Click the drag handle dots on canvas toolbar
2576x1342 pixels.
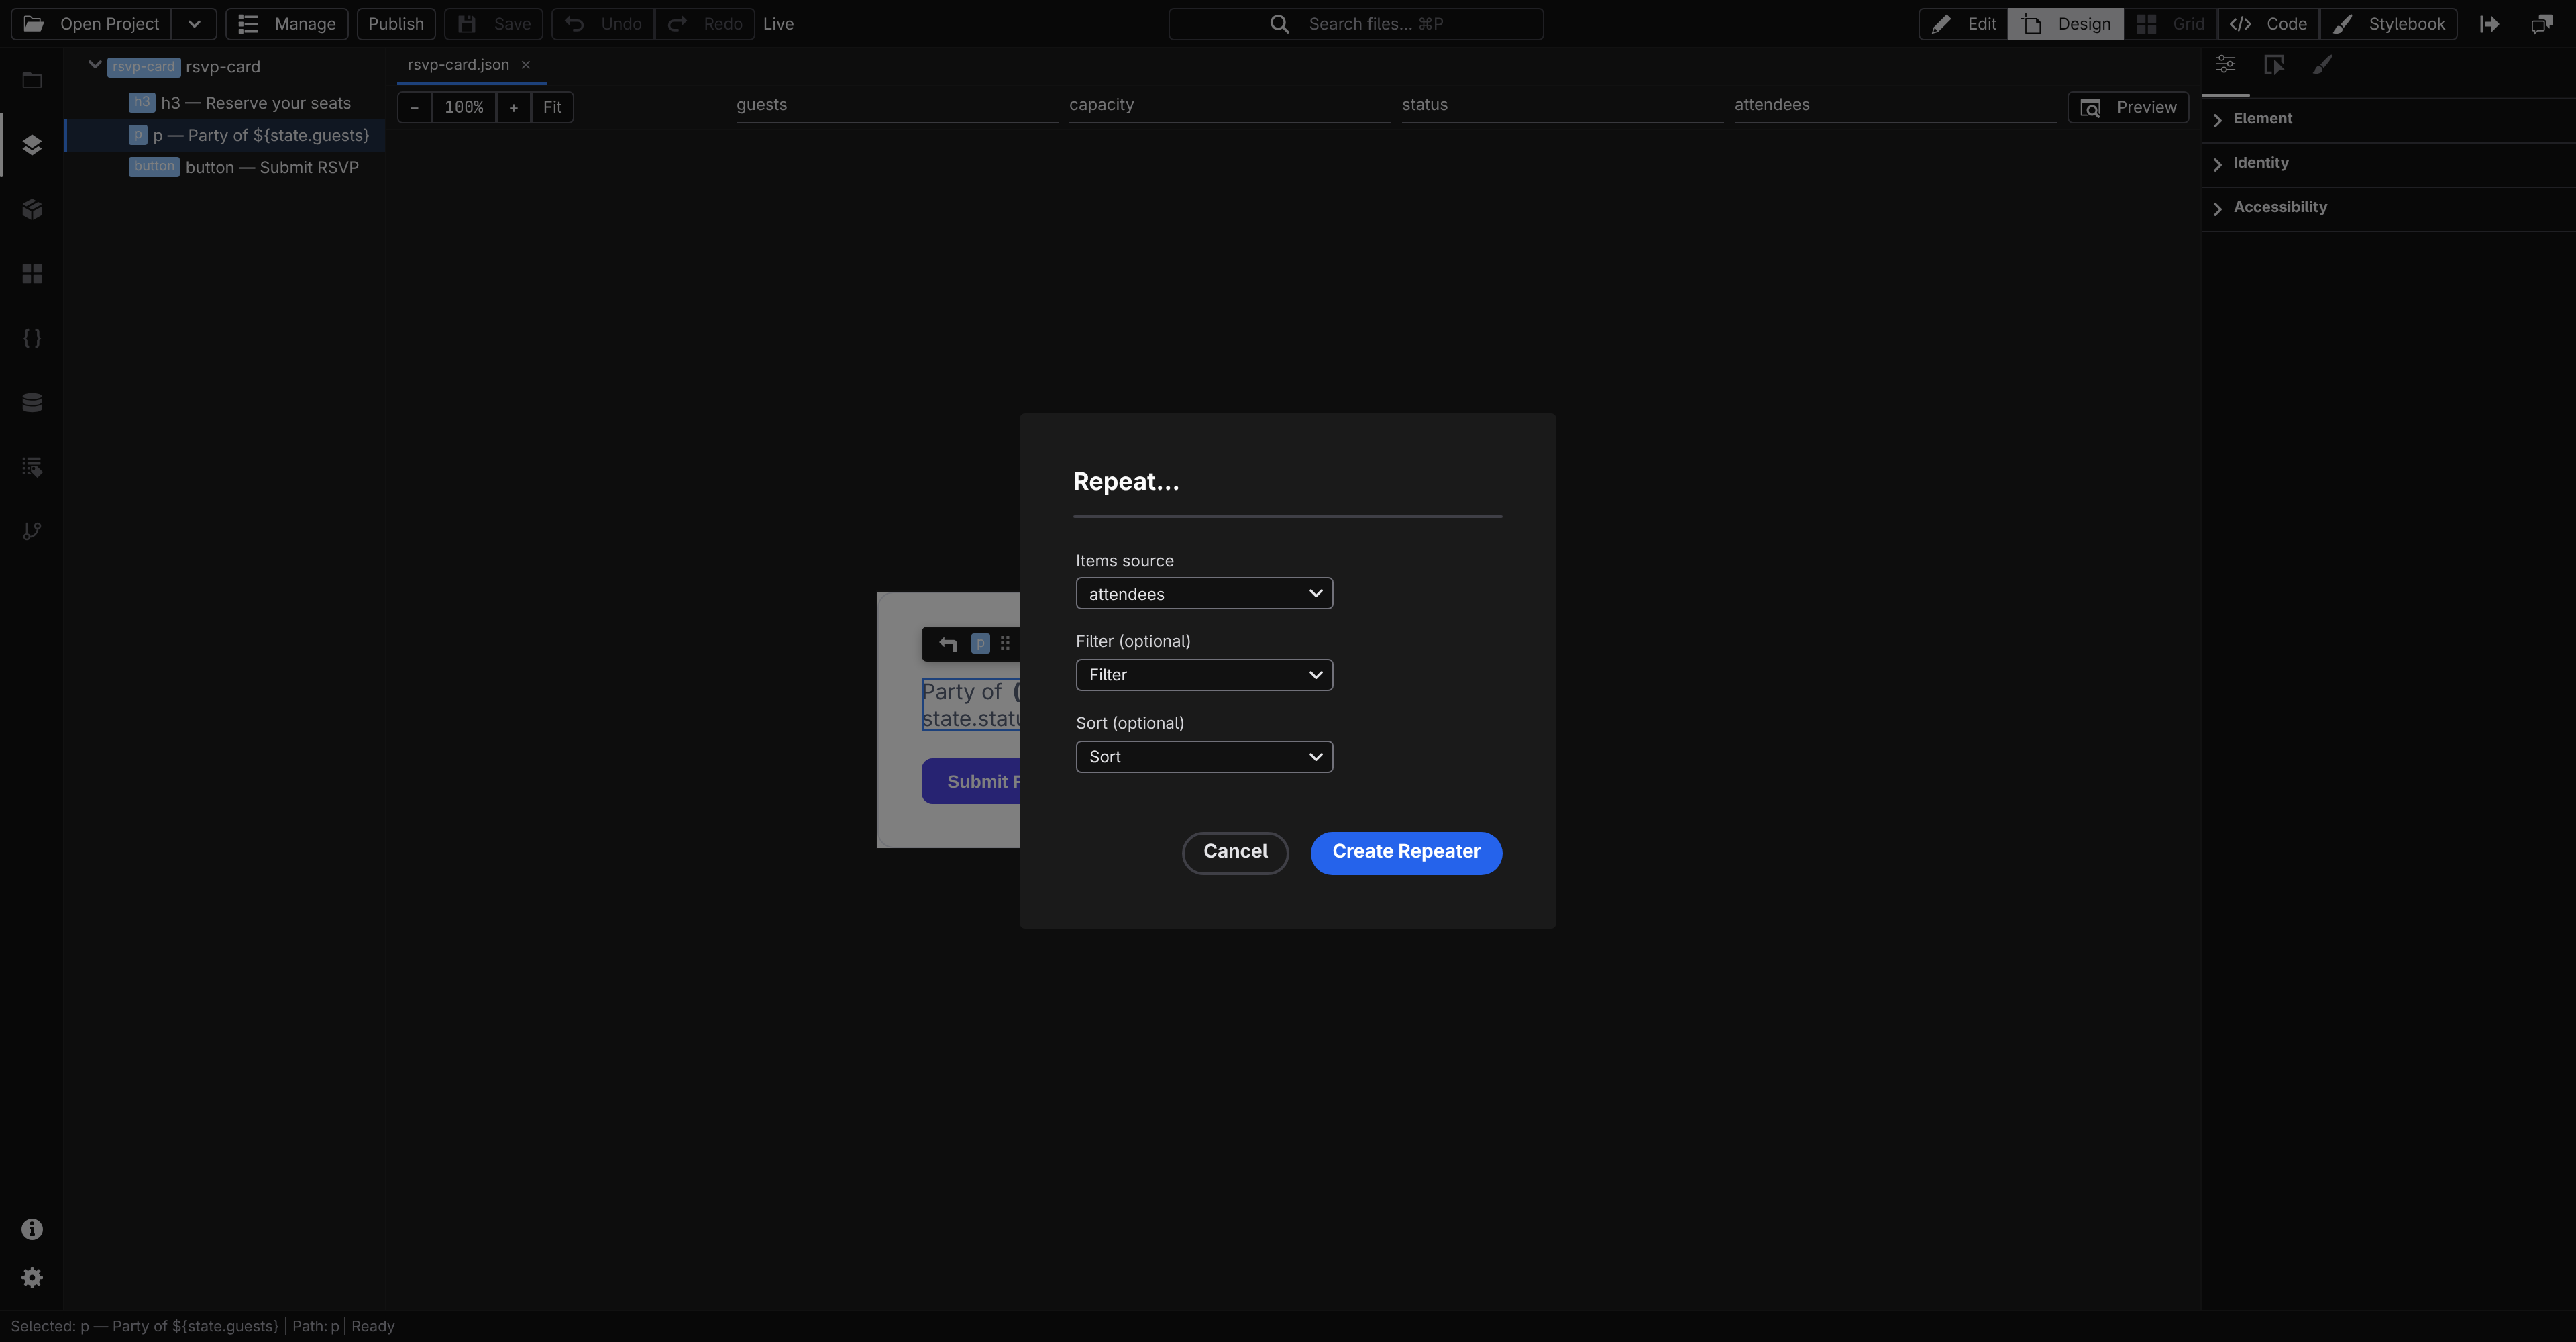[1005, 644]
